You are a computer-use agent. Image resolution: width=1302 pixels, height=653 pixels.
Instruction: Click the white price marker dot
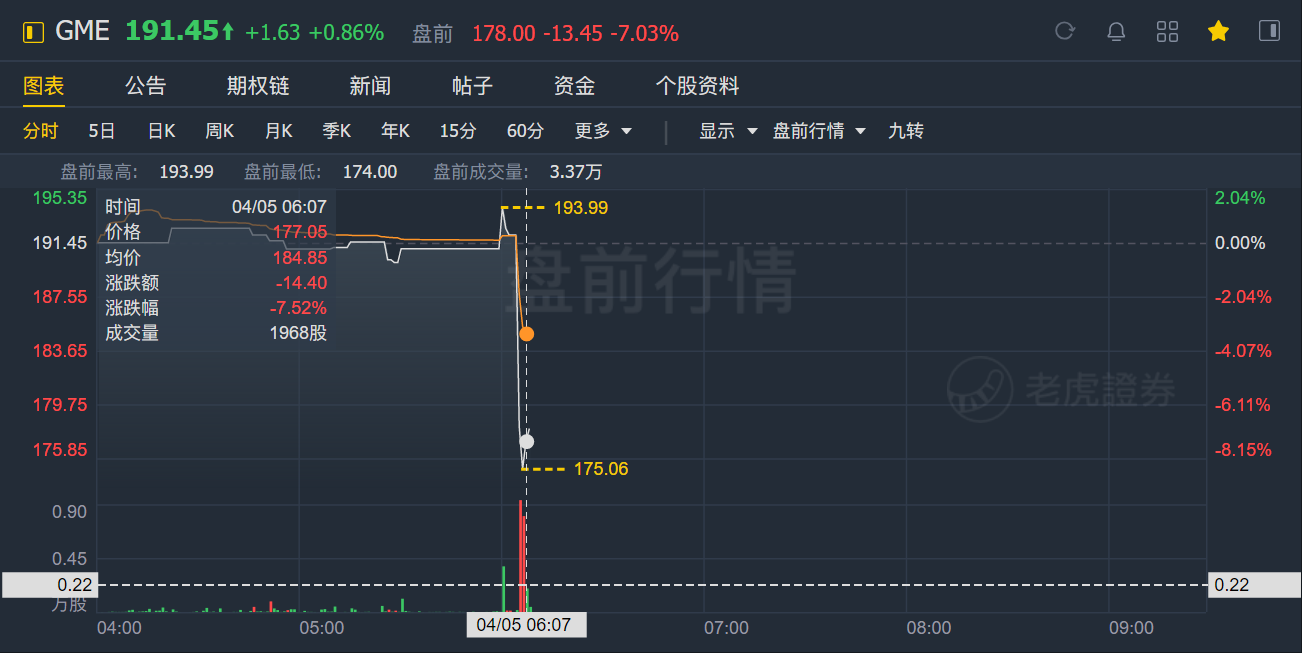click(527, 441)
